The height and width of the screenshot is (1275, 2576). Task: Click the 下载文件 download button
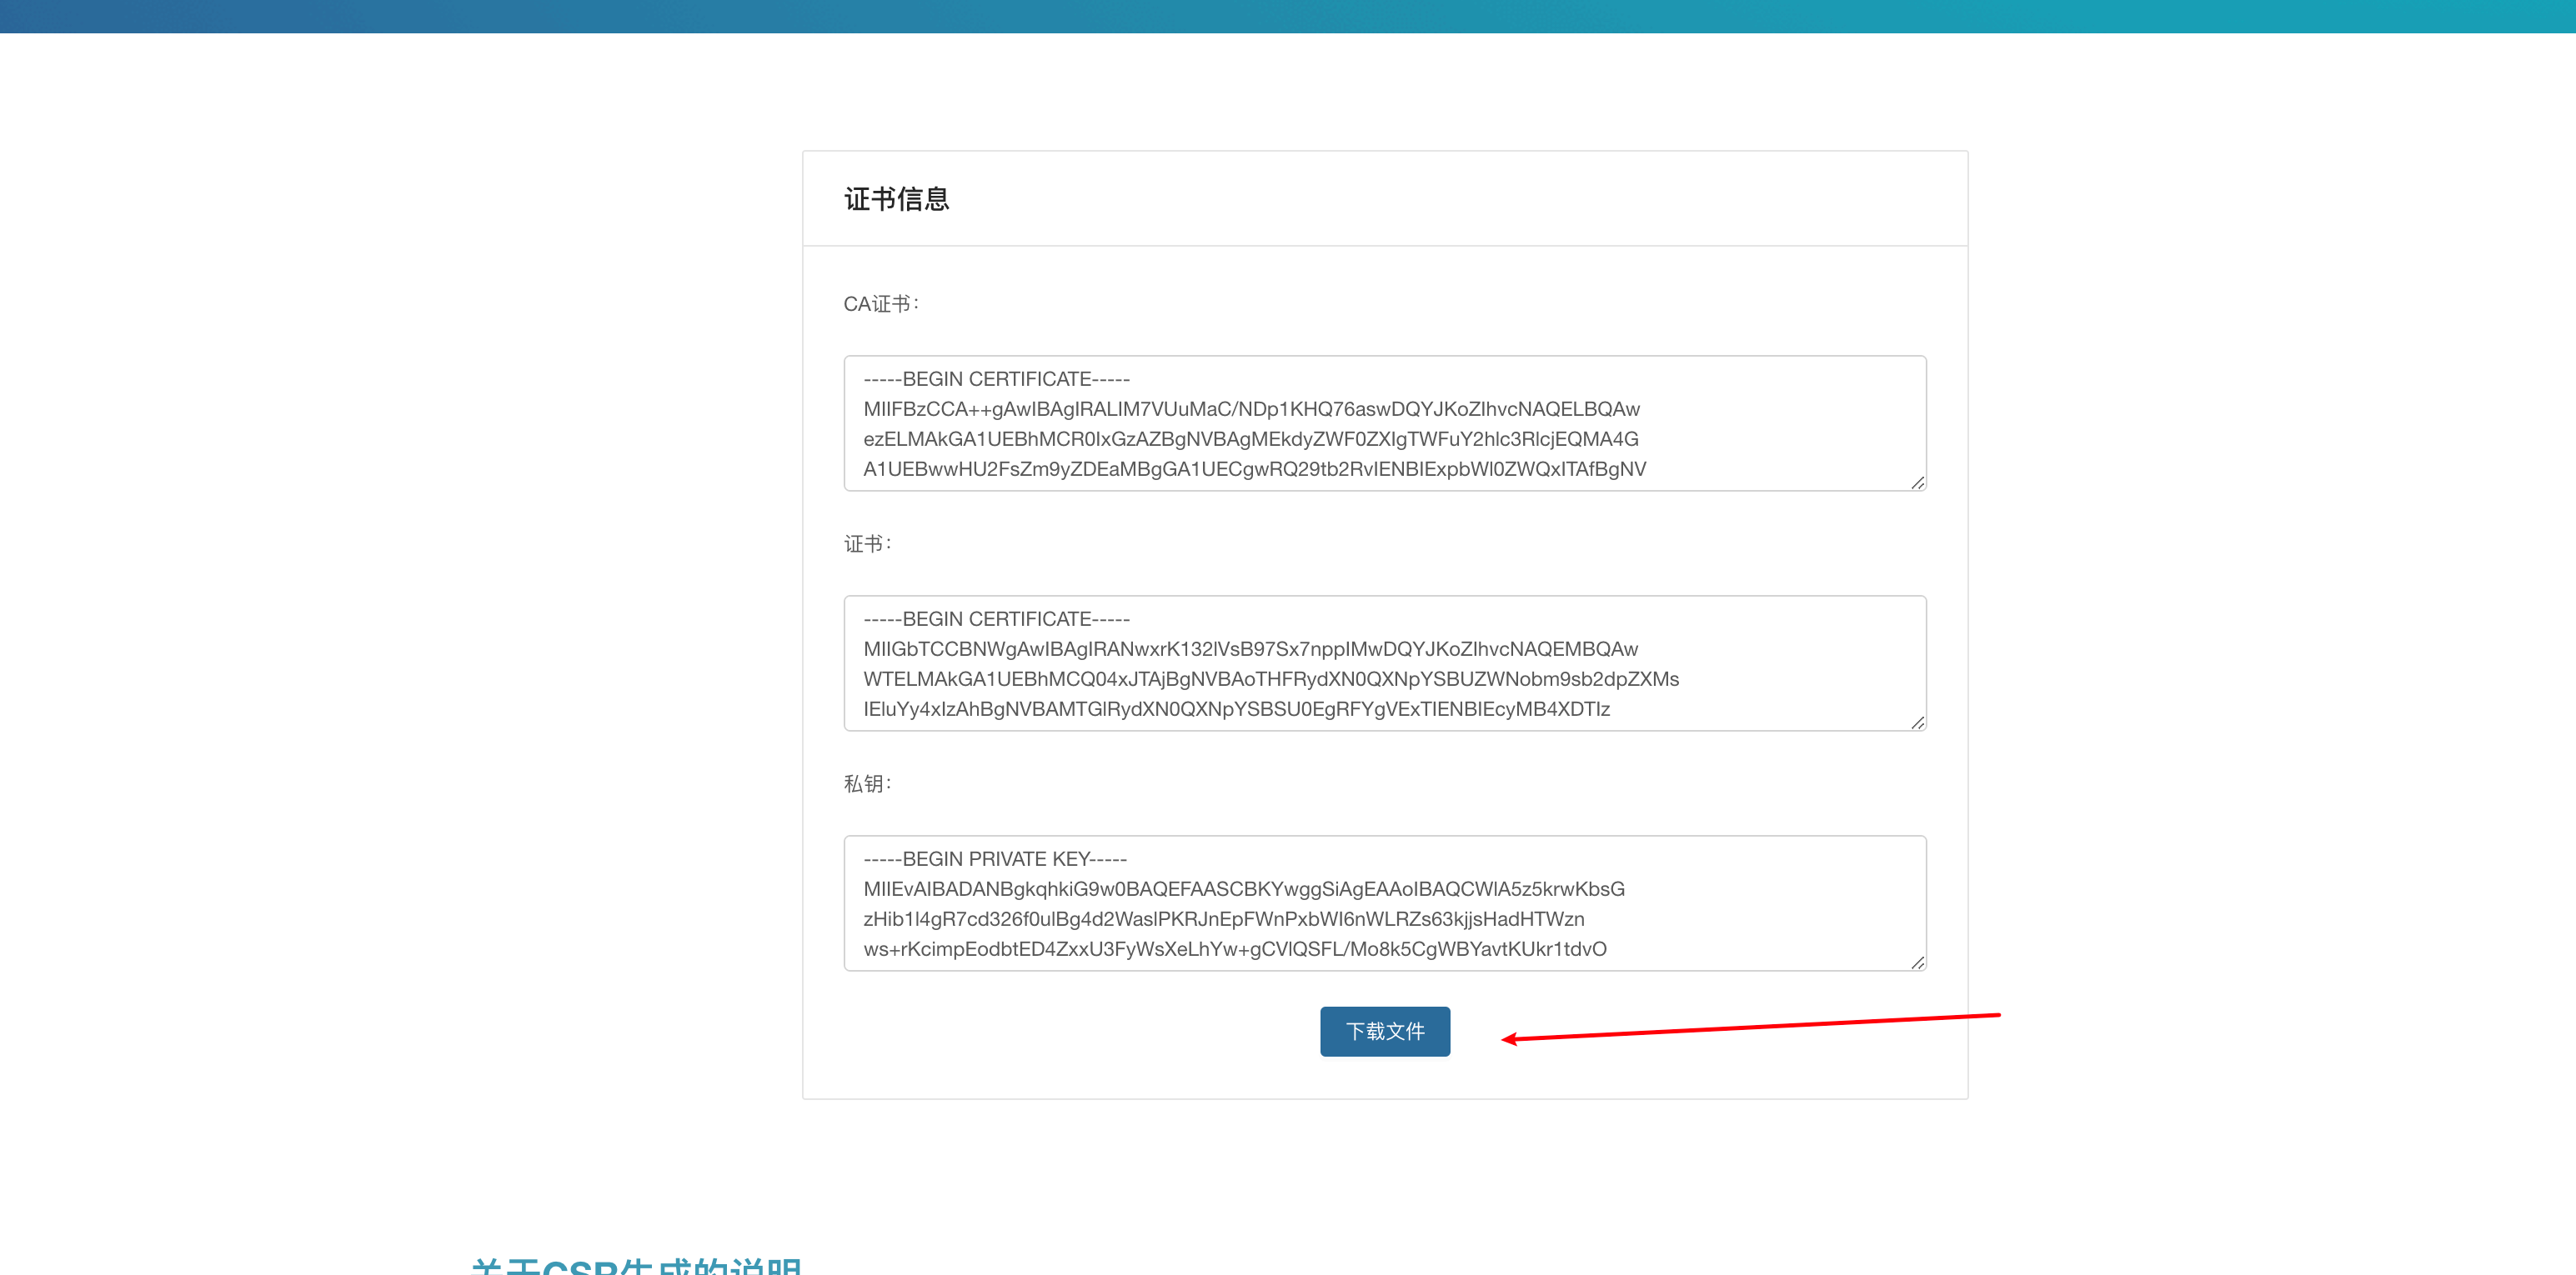coord(1384,1031)
